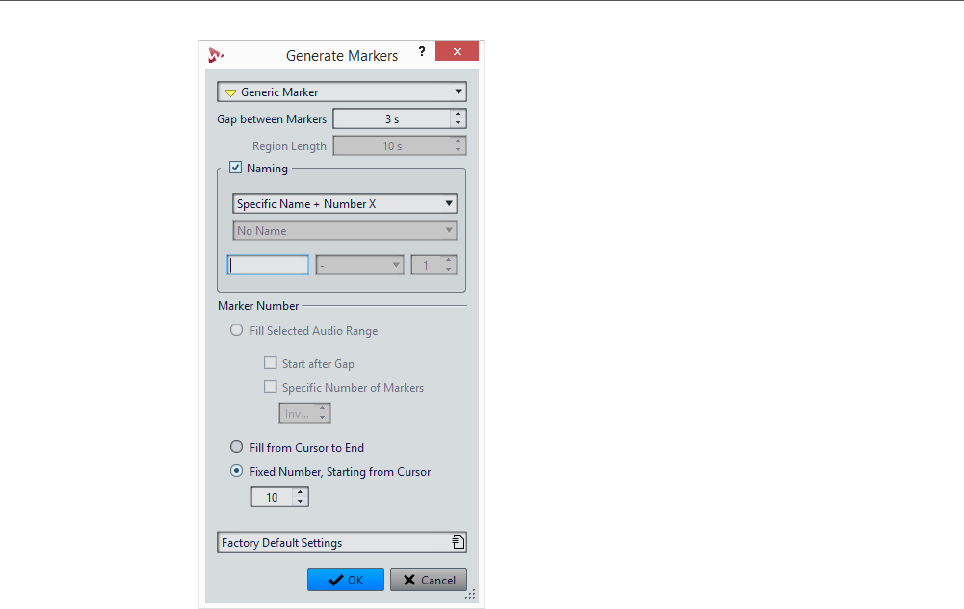Click the Region Length label
Screen dimensions: 964x609
click(289, 146)
